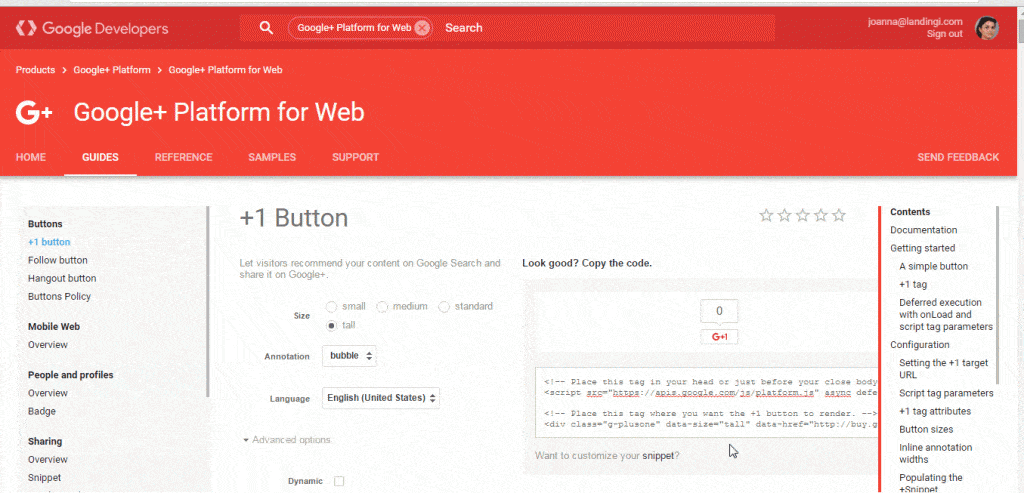Collapse Advanced options section
This screenshot has width=1024, height=493.
click(287, 440)
